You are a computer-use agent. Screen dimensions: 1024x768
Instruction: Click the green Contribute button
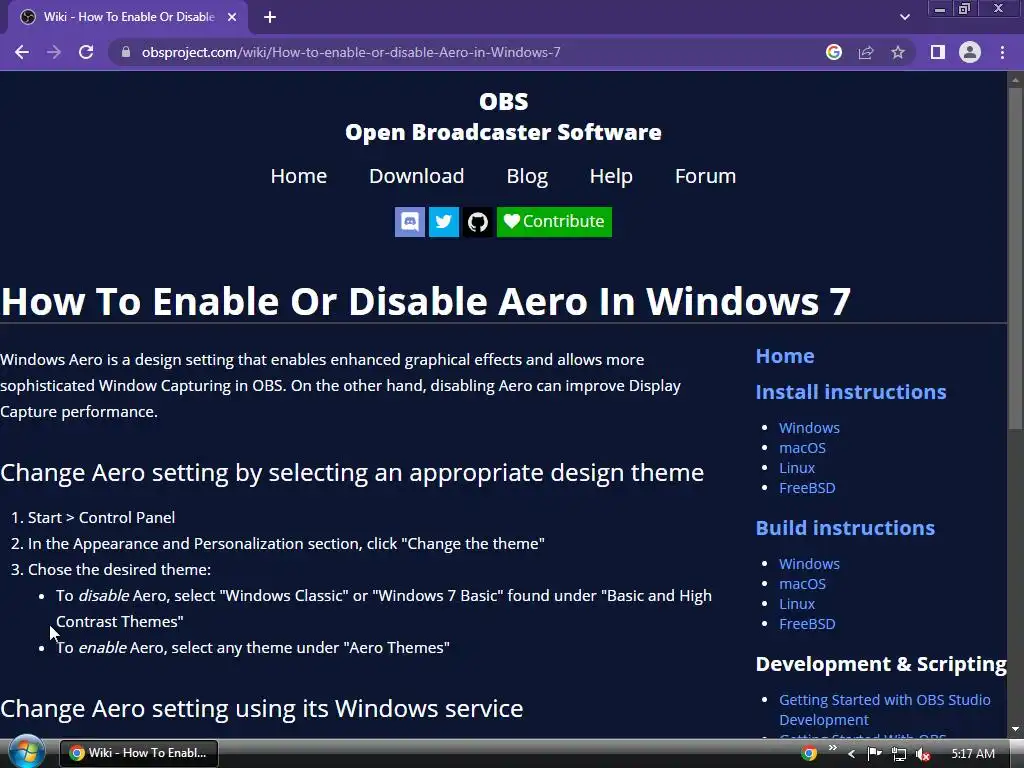(554, 222)
